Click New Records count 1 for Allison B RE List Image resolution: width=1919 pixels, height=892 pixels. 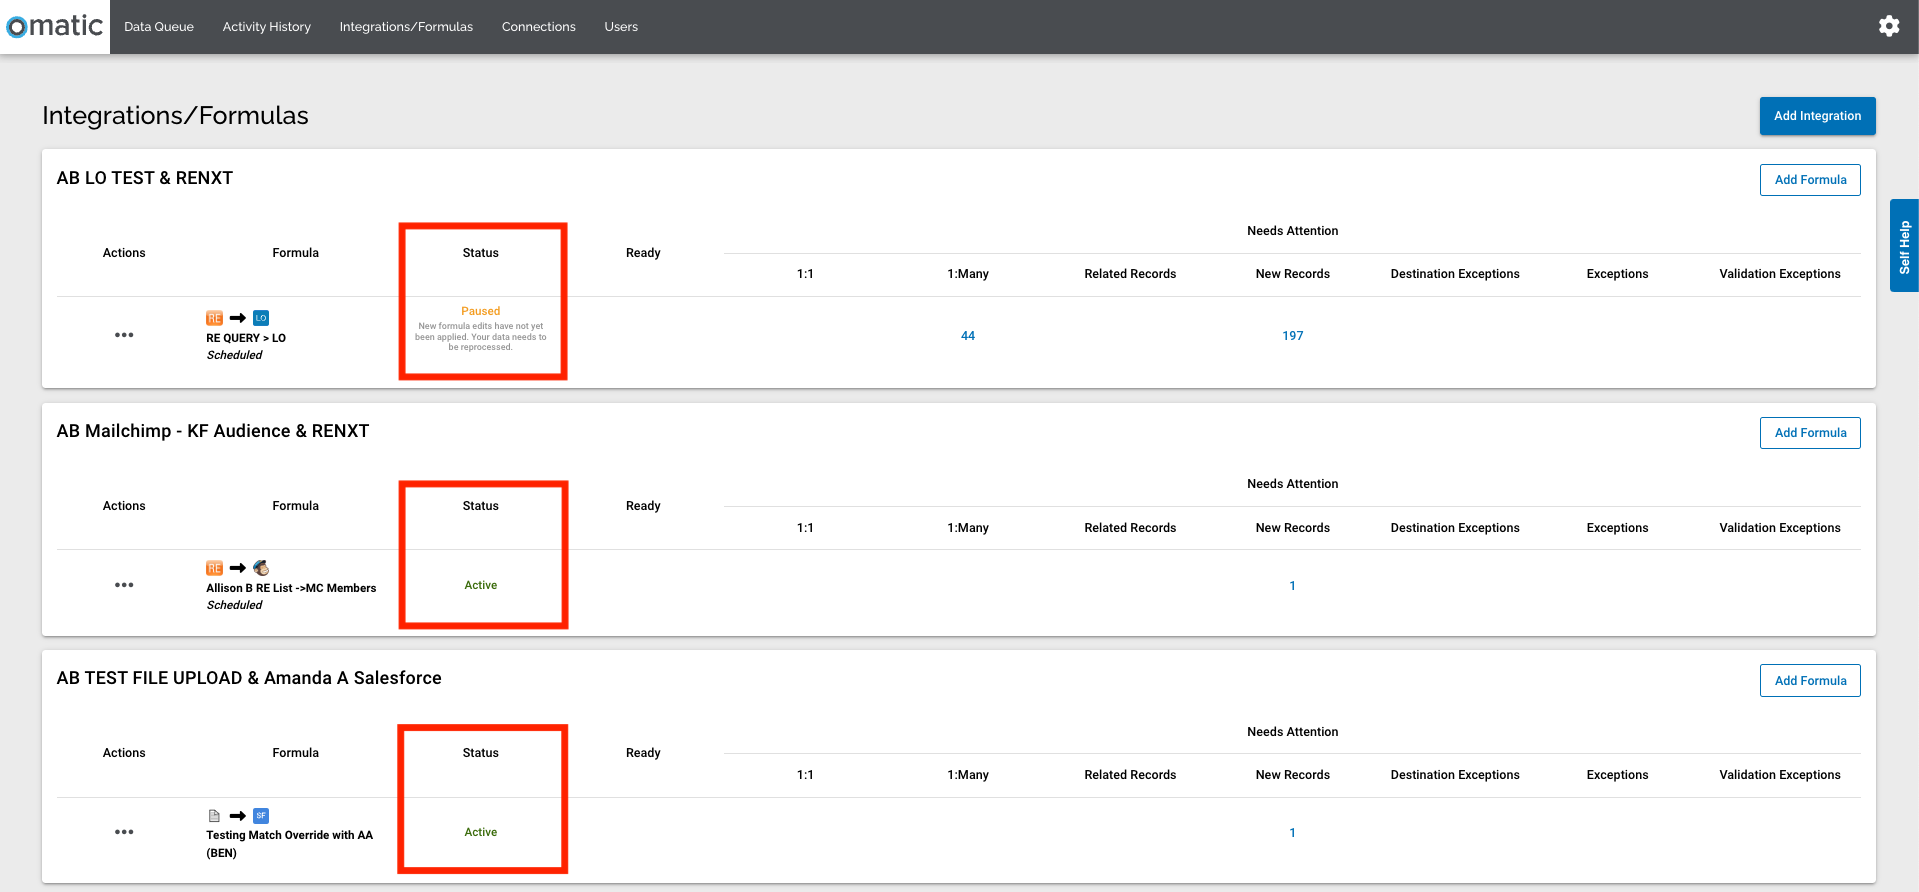[x=1292, y=586]
